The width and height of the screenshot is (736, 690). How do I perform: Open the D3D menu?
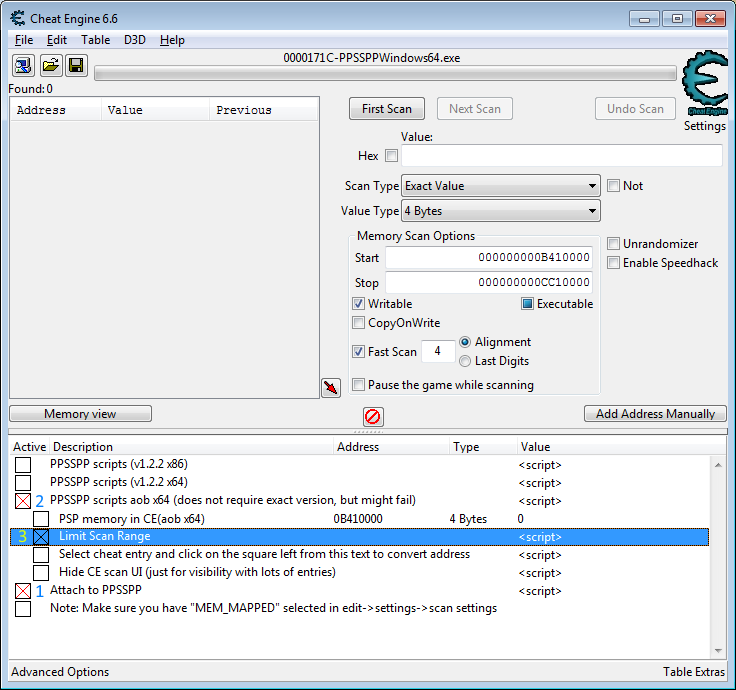(135, 40)
